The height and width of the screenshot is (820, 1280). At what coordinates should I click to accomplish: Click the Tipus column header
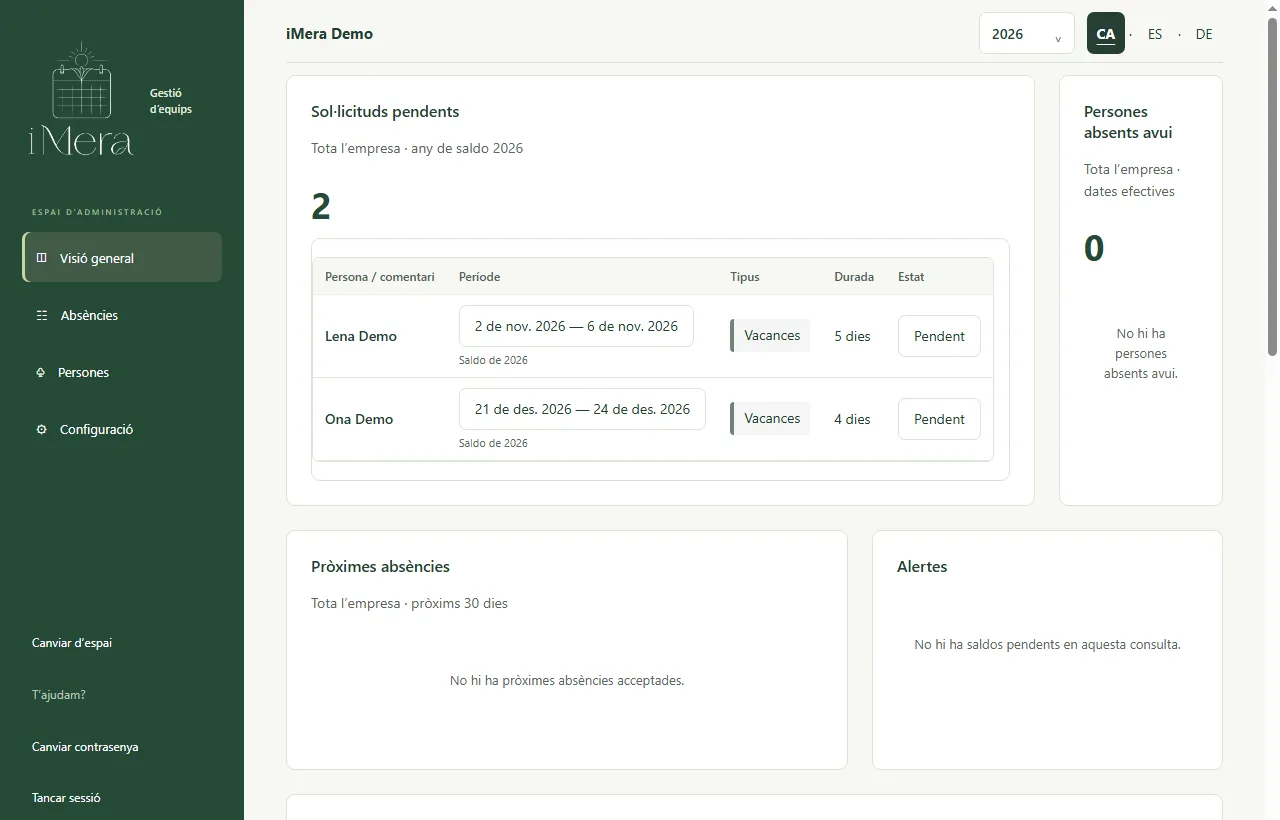pyautogui.click(x=745, y=277)
